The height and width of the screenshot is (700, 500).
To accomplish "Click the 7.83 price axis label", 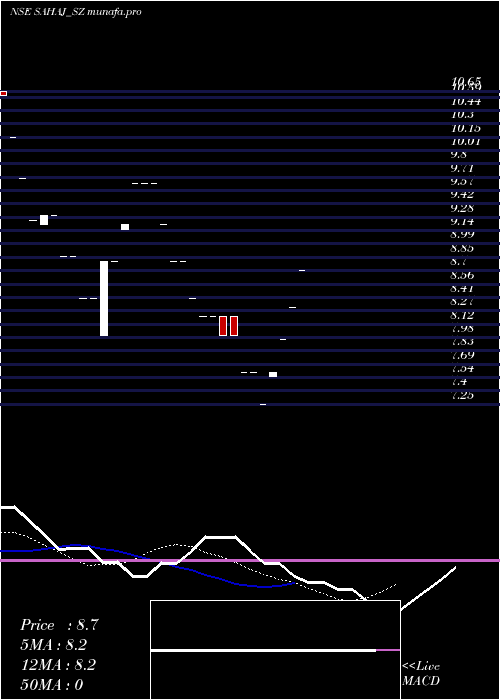I will click(x=462, y=342).
